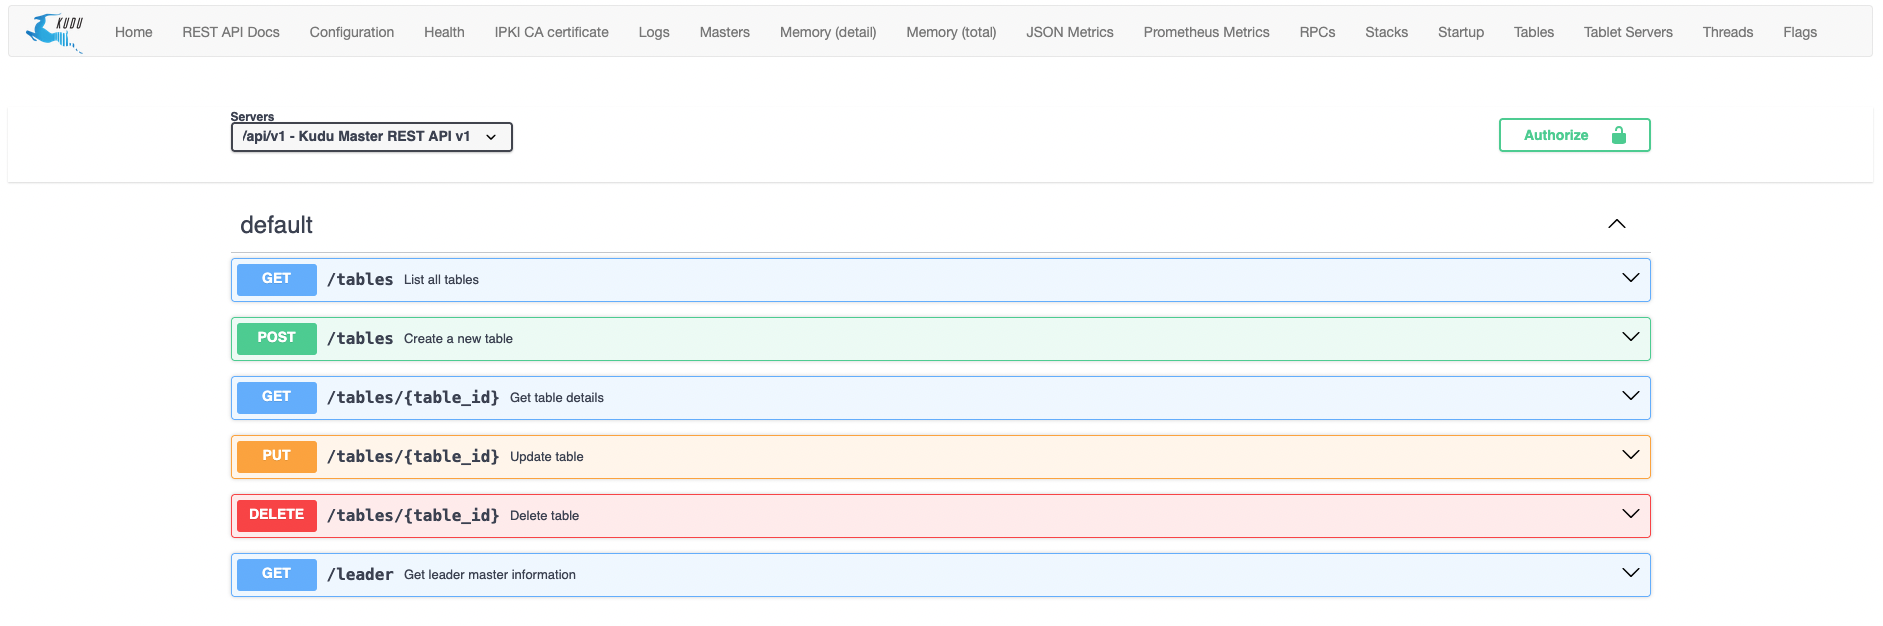Expand the PUT /tables/{table_id} chevron
Screen dimensions: 1883x626
pos(1630,456)
